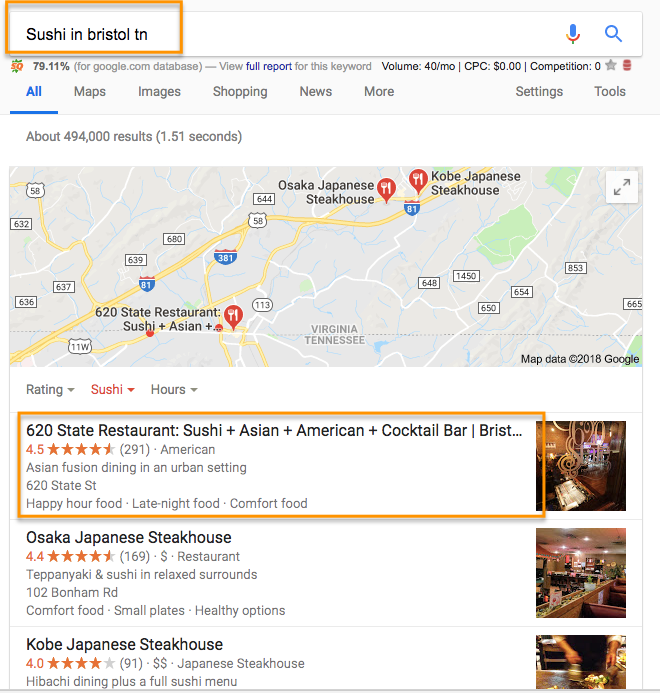
Task: Expand the map with the fullscreen arrows
Action: pyautogui.click(x=622, y=187)
